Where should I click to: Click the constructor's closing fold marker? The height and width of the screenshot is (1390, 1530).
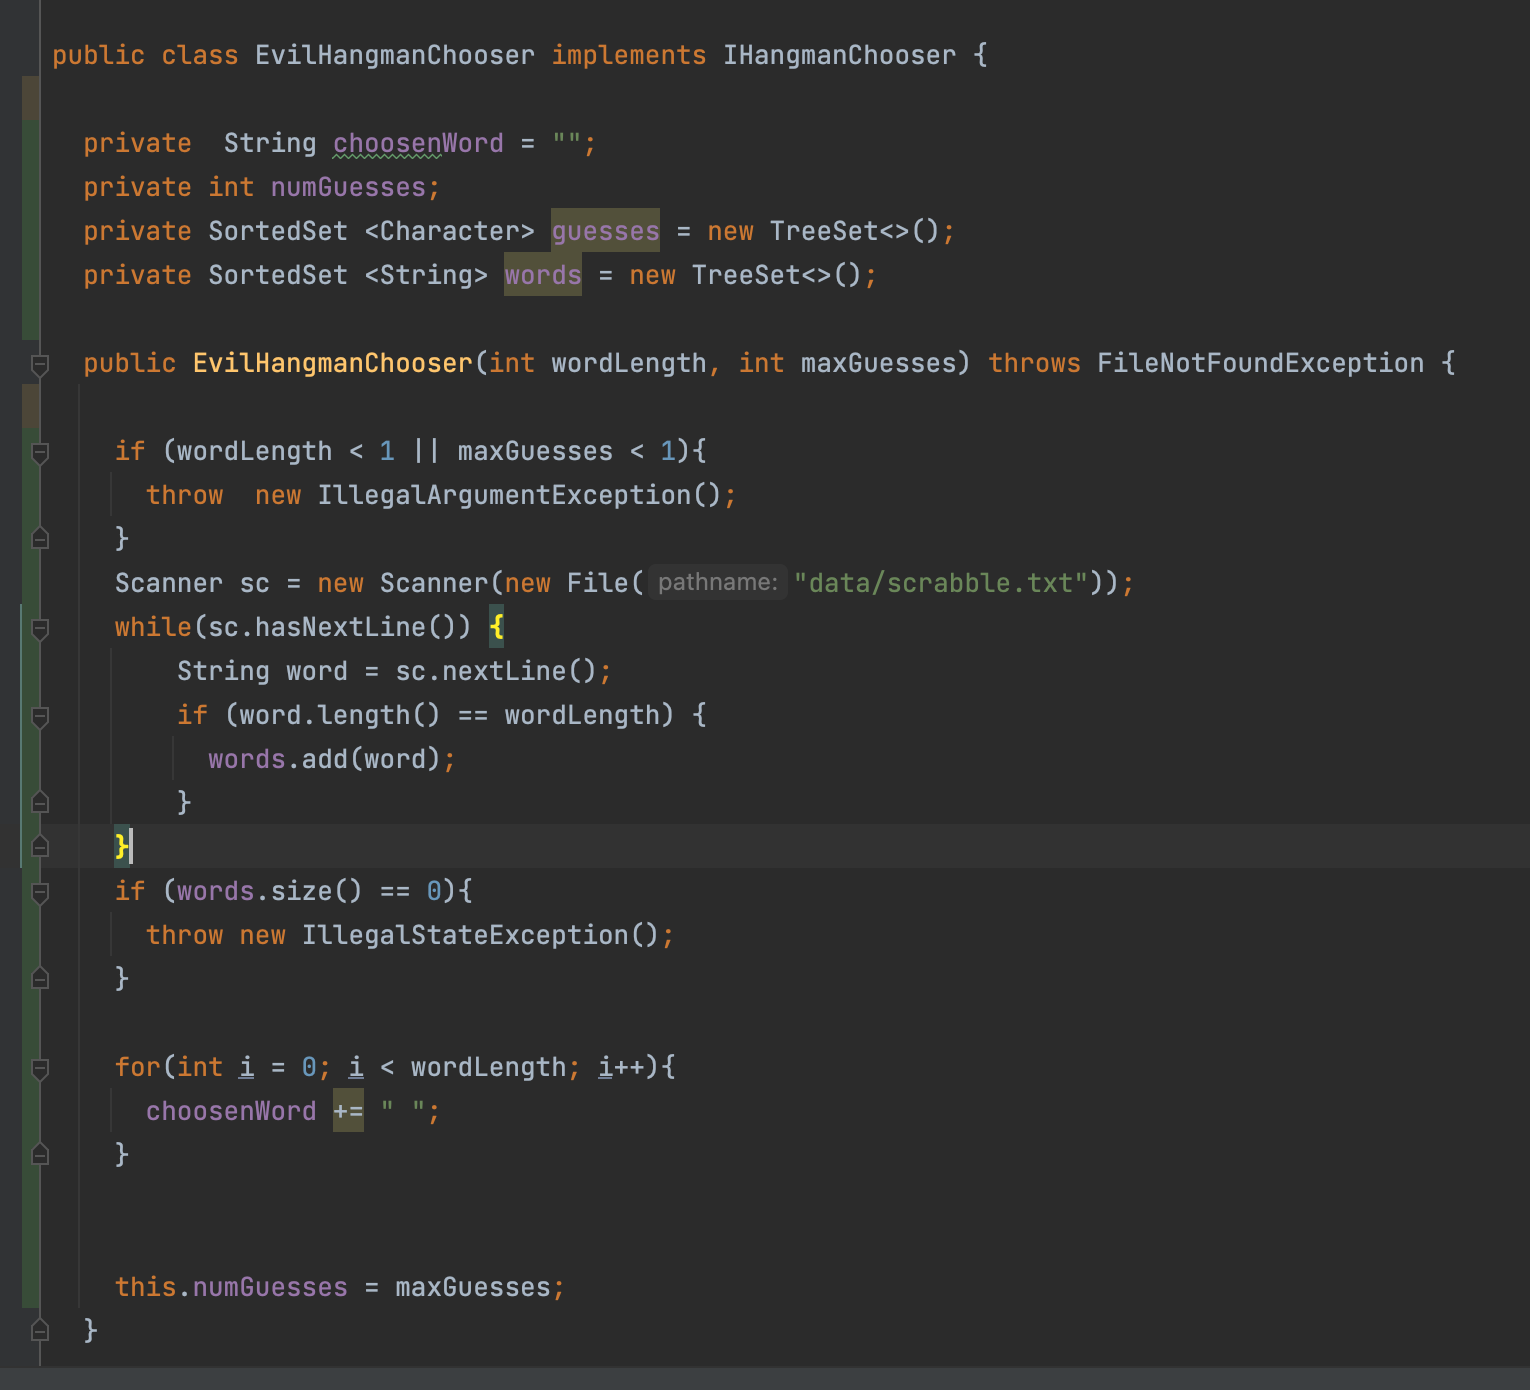point(40,1330)
